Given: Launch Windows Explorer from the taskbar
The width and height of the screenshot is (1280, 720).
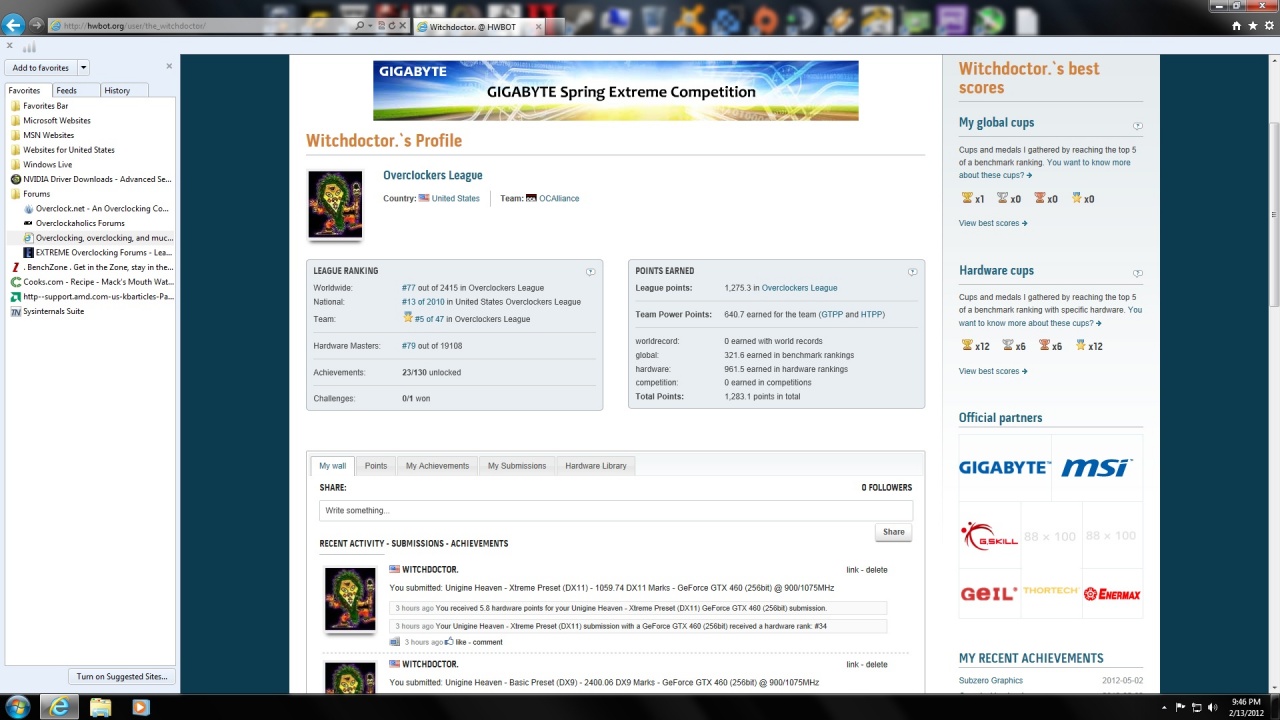Looking at the screenshot, I should [100, 707].
